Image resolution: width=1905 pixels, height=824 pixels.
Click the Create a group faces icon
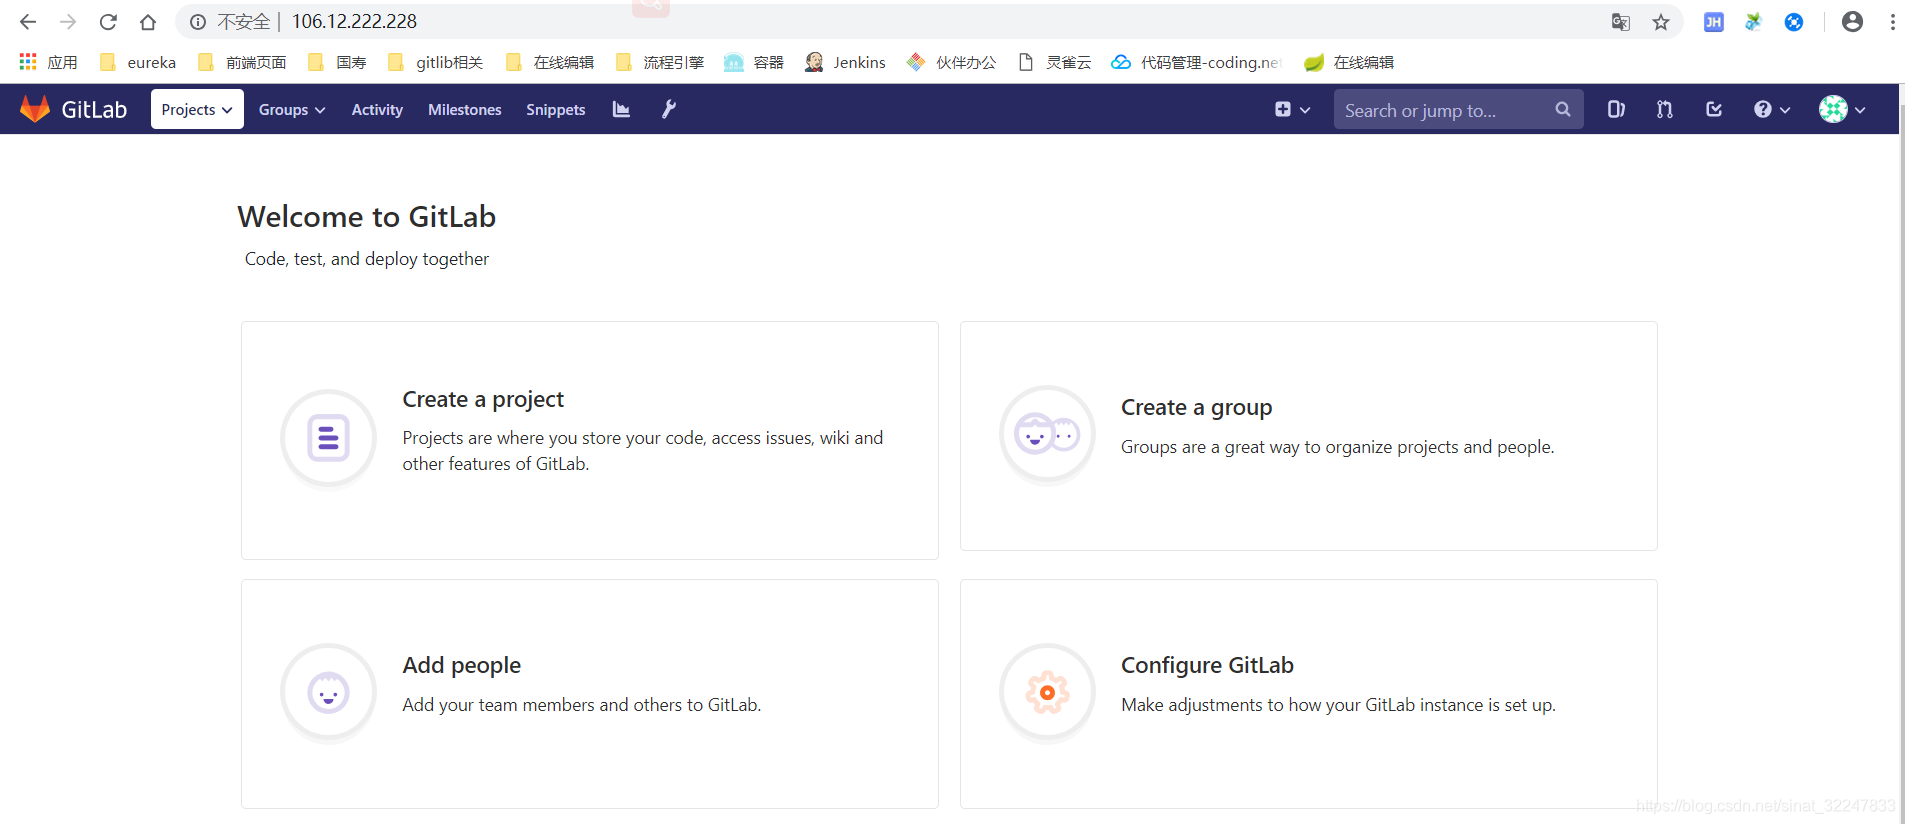point(1047,434)
